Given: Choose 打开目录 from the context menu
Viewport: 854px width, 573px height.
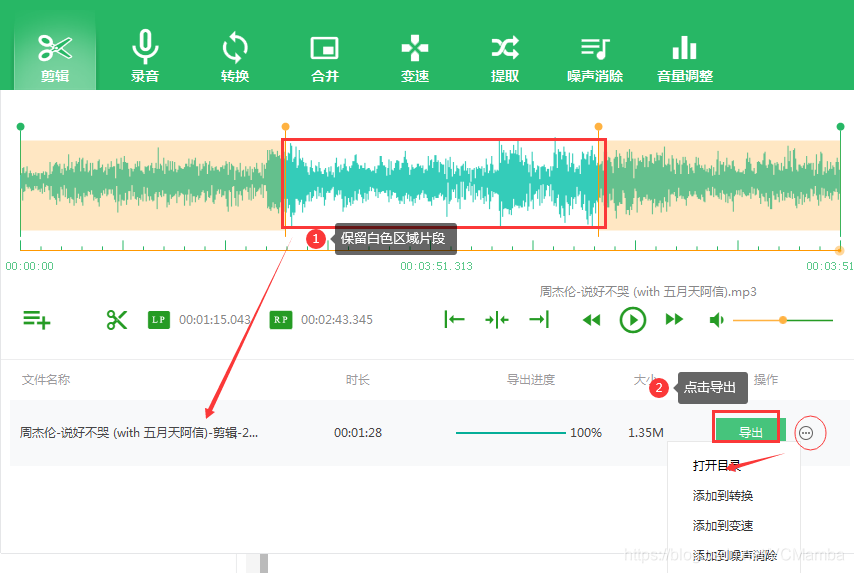Looking at the screenshot, I should [x=717, y=466].
